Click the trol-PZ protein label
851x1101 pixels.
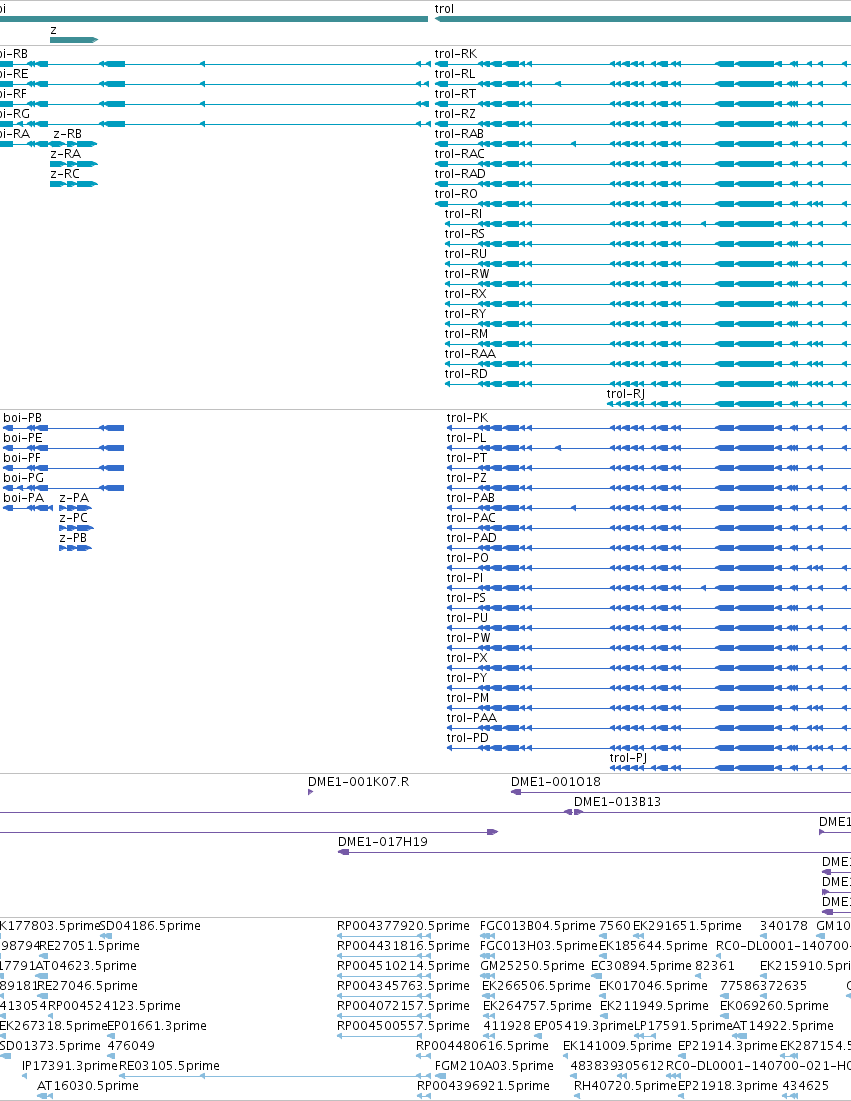(x=466, y=478)
